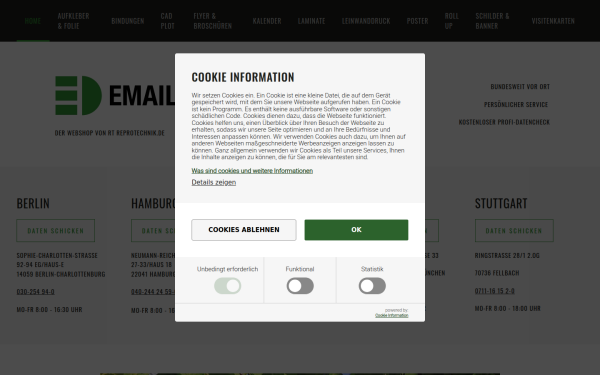The width and height of the screenshot is (600, 375).
Task: Click Der Webshop von RT Reprotechnik.de tagline
Action: (109, 133)
